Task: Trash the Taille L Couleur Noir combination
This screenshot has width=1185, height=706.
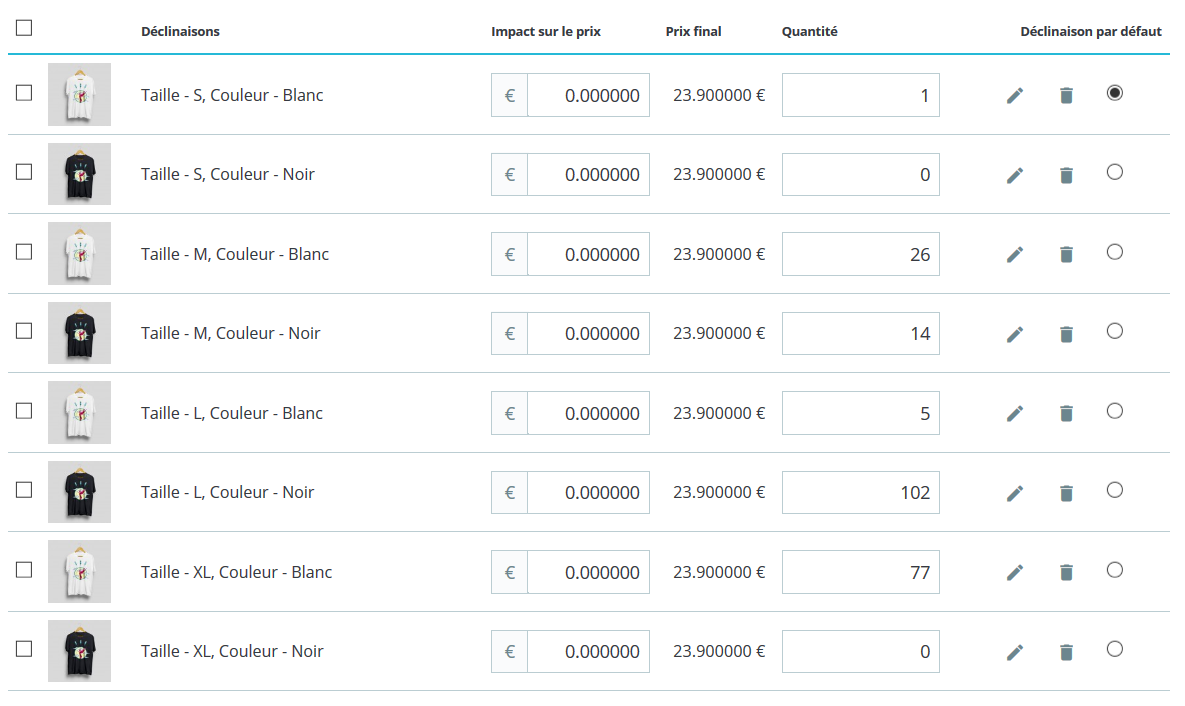Action: (x=1066, y=493)
